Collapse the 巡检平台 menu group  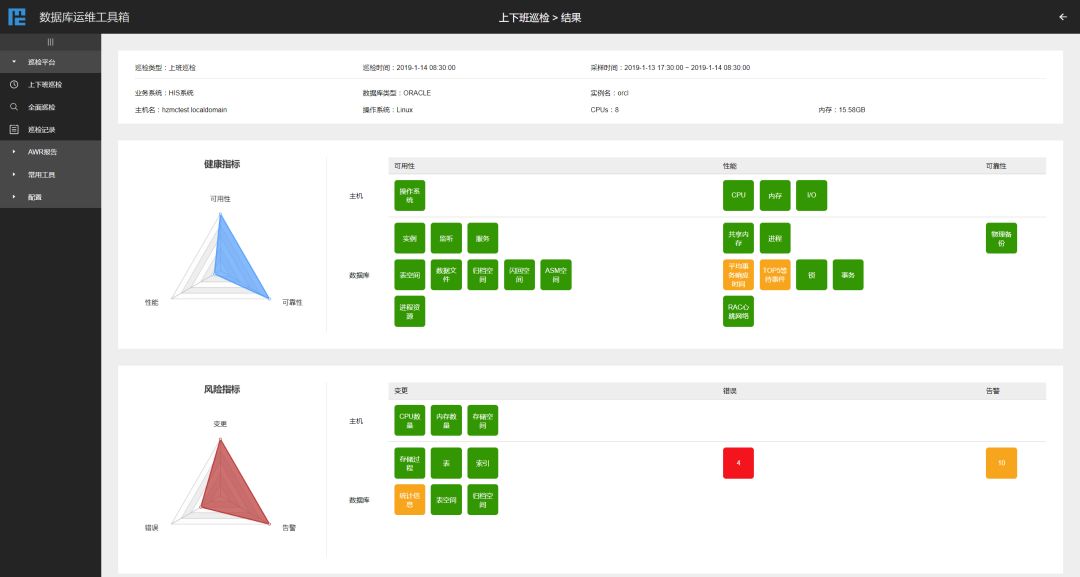click(50, 62)
